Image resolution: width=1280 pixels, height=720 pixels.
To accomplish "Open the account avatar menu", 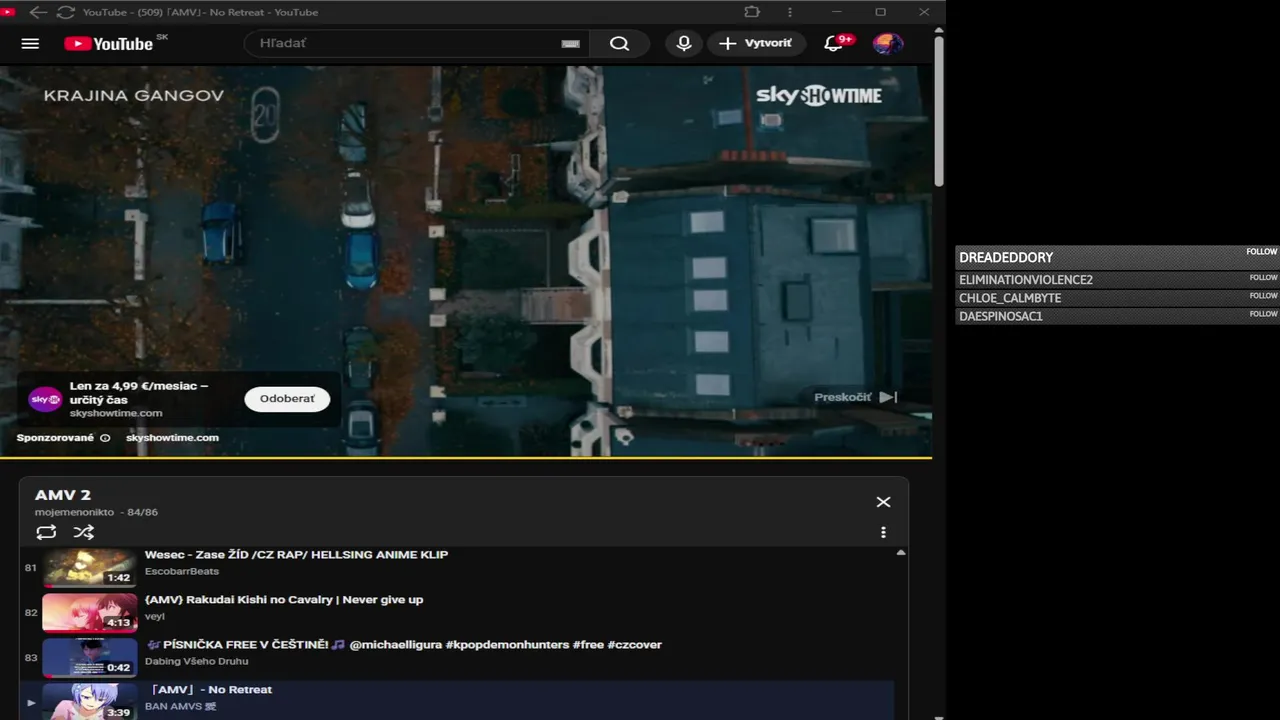I will tap(887, 43).
